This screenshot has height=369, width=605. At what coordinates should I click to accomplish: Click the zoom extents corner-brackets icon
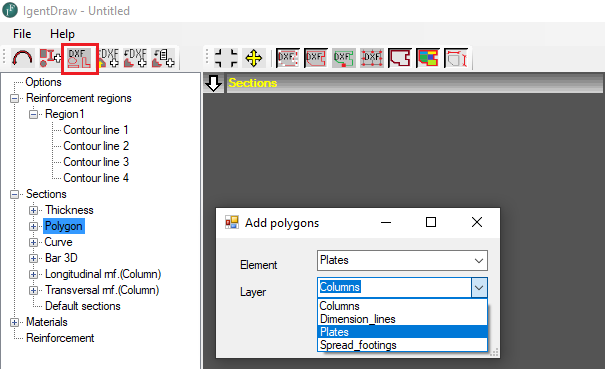click(x=226, y=58)
